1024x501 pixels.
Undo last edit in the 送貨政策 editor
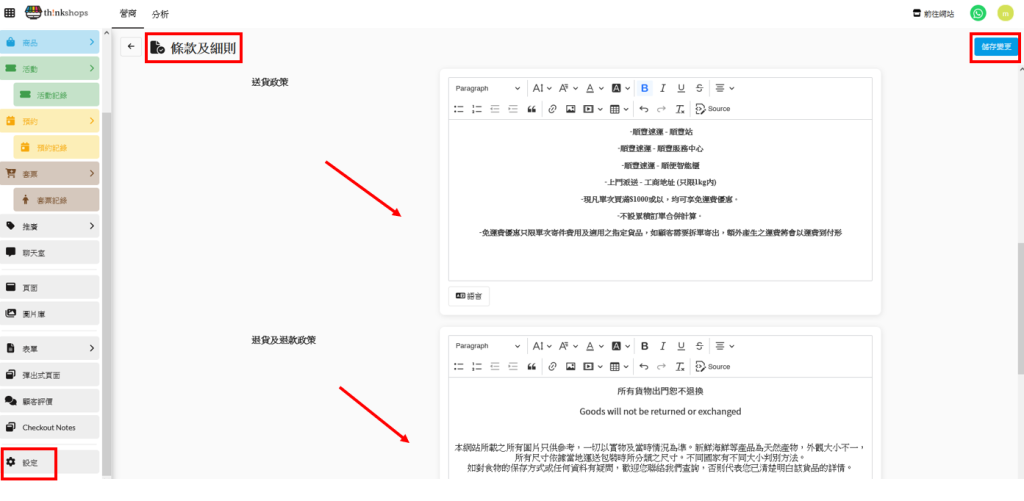(644, 108)
